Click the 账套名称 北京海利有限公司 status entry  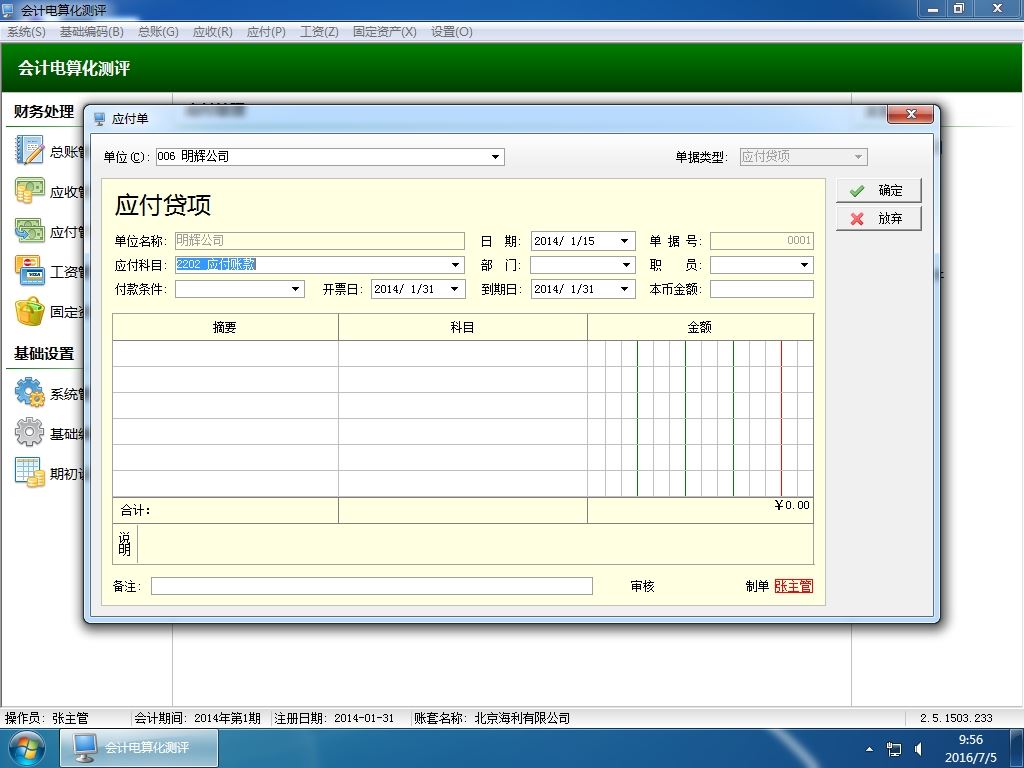(x=492, y=718)
